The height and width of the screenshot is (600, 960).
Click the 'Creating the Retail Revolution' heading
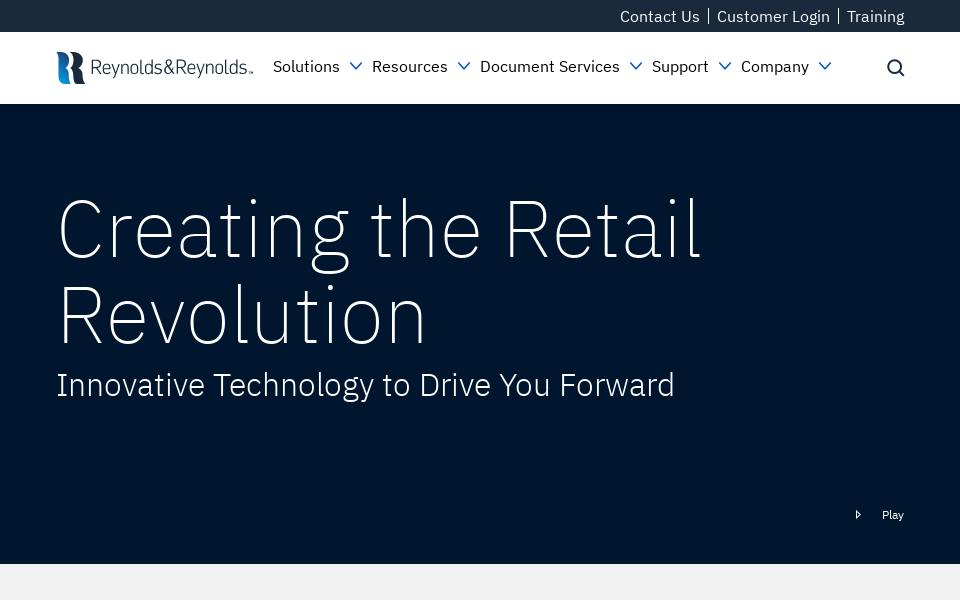379,270
